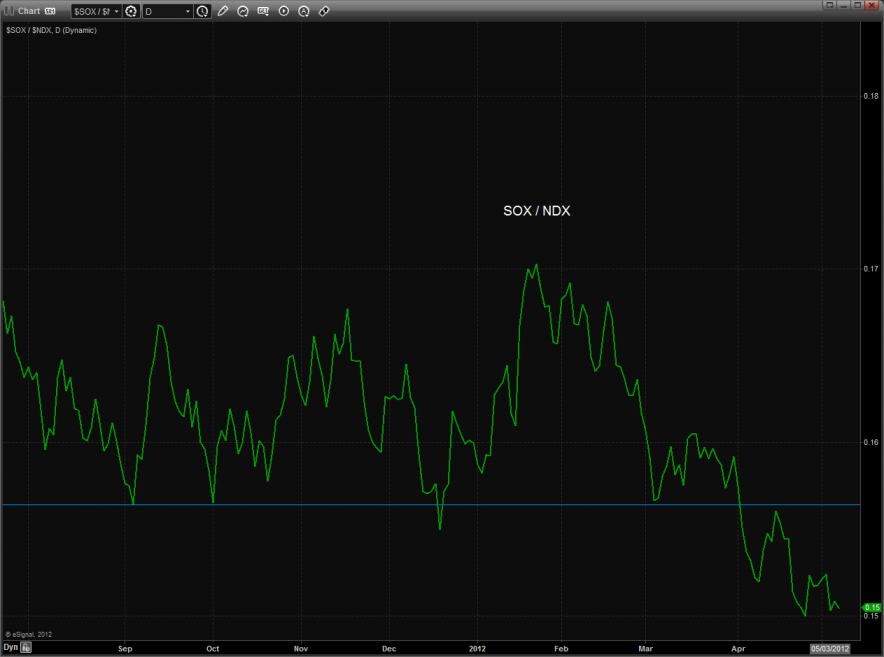884x657 pixels.
Task: Open the $SOX symbol dropdown
Action: pos(95,11)
